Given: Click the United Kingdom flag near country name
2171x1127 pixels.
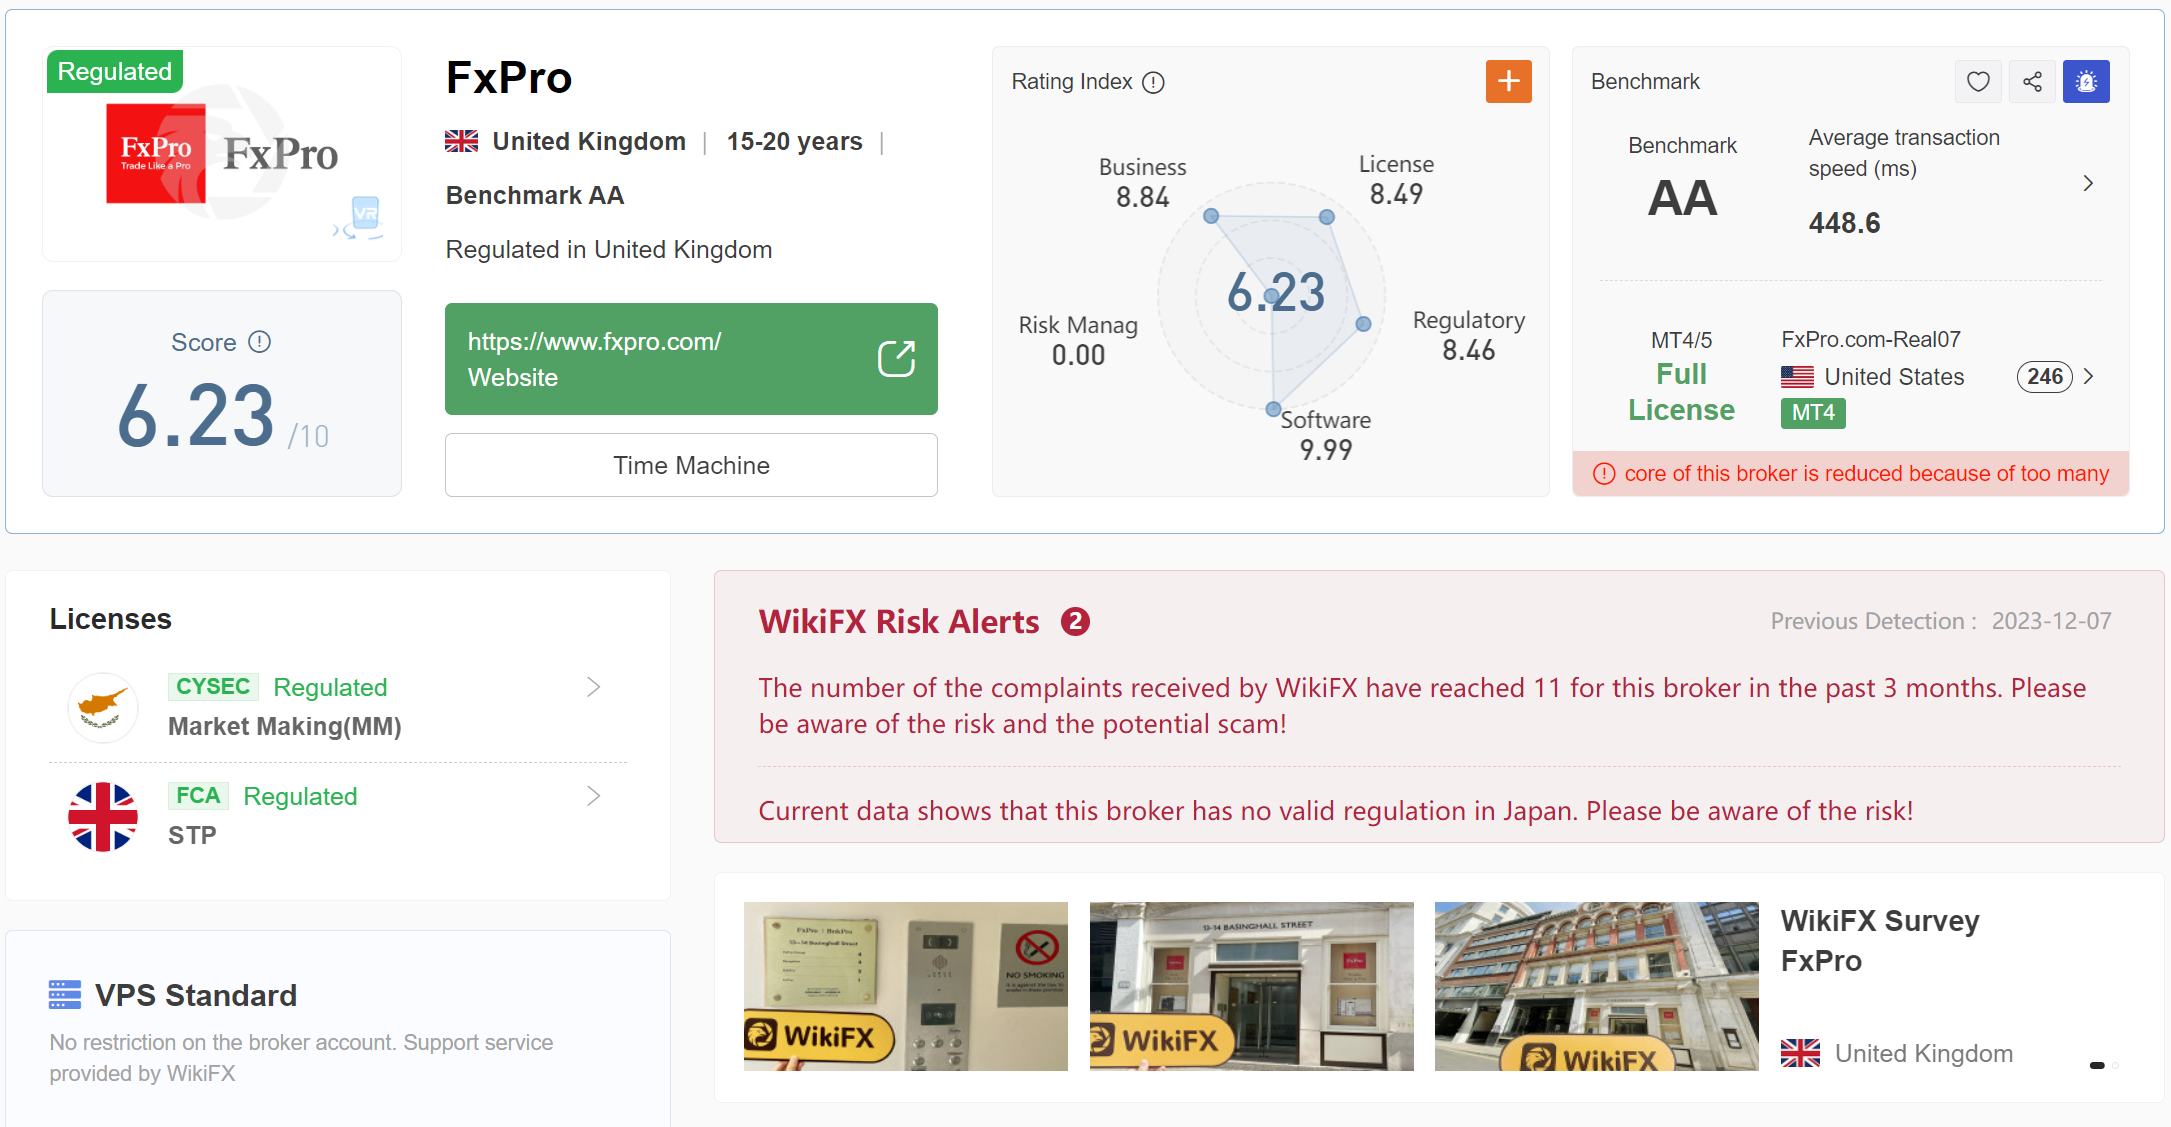Looking at the screenshot, I should click(x=461, y=141).
